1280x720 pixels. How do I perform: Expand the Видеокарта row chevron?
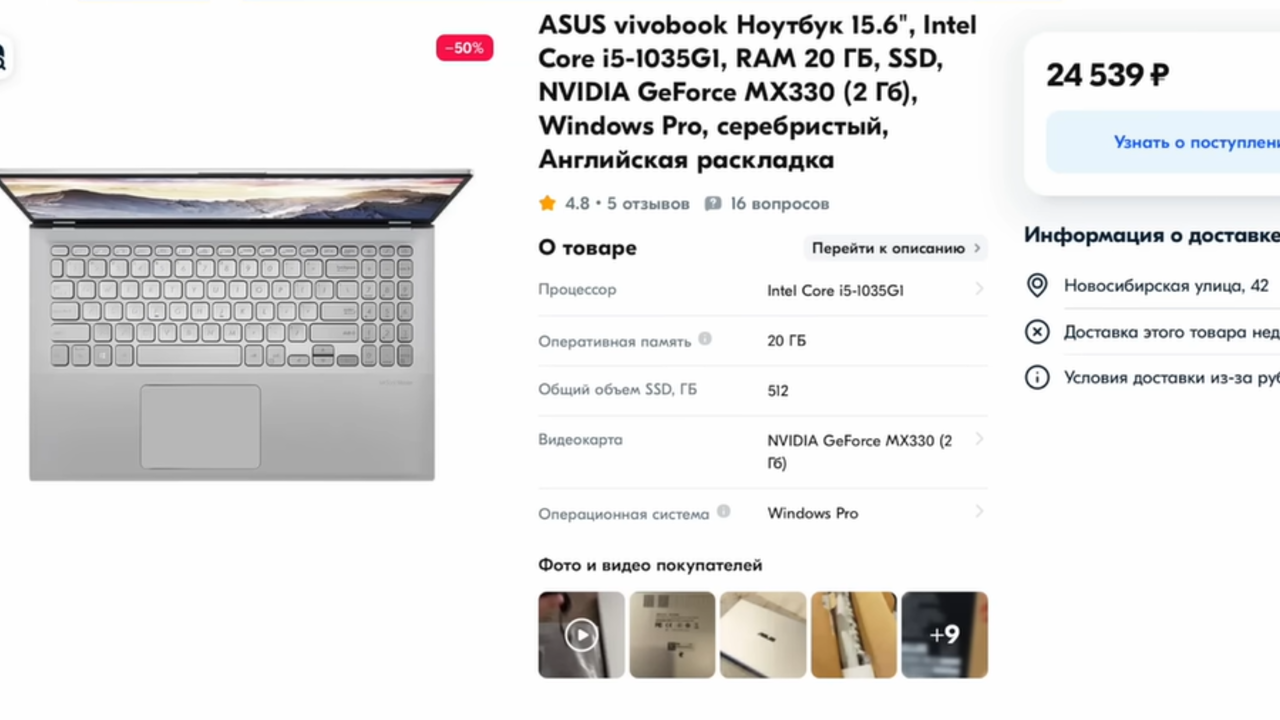[x=979, y=439]
